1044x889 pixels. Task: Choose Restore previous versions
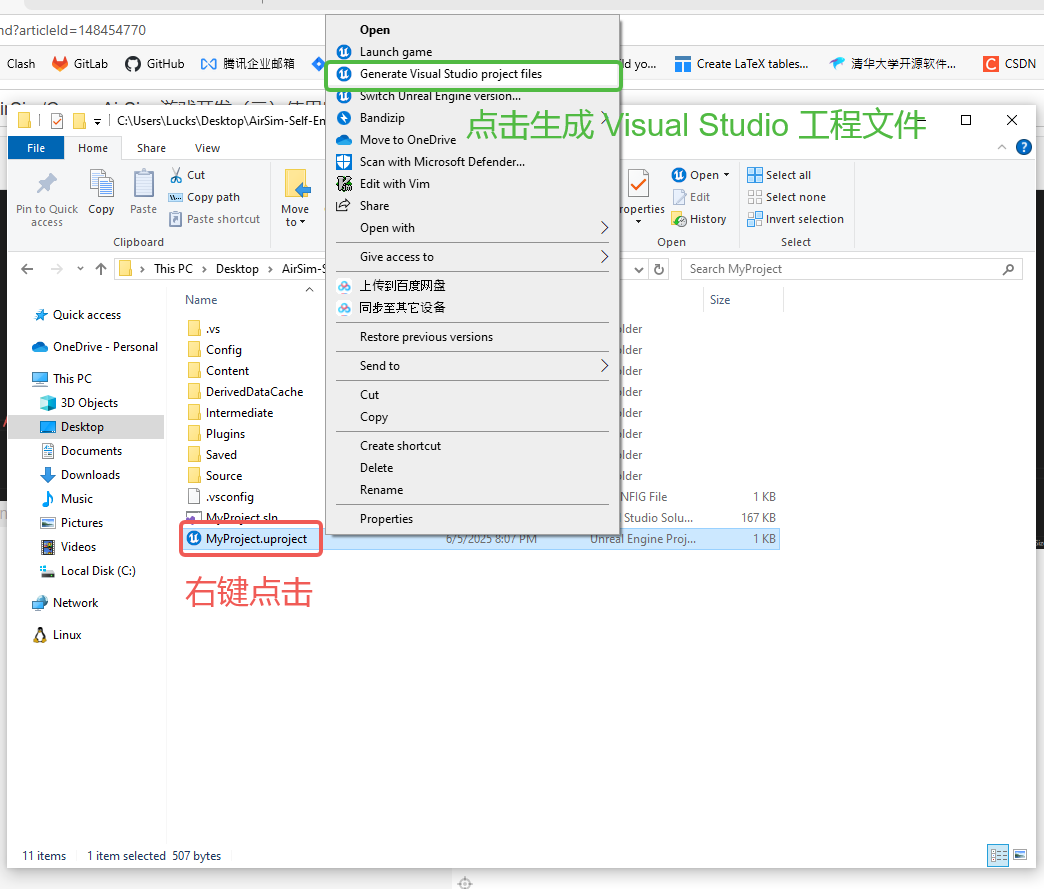472,337
